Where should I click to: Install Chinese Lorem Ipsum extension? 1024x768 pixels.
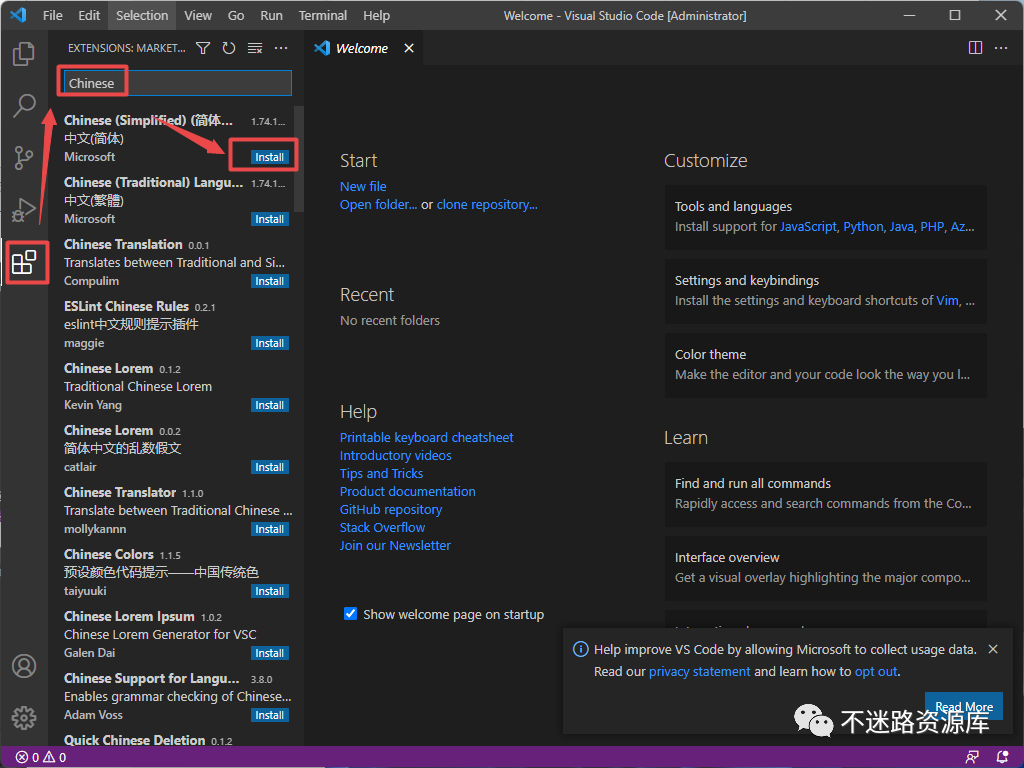pos(270,654)
